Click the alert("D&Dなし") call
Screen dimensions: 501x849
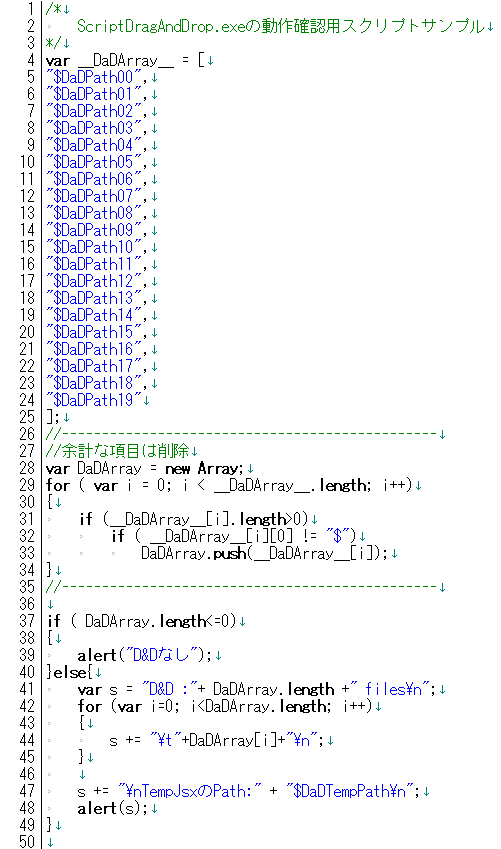coord(145,655)
